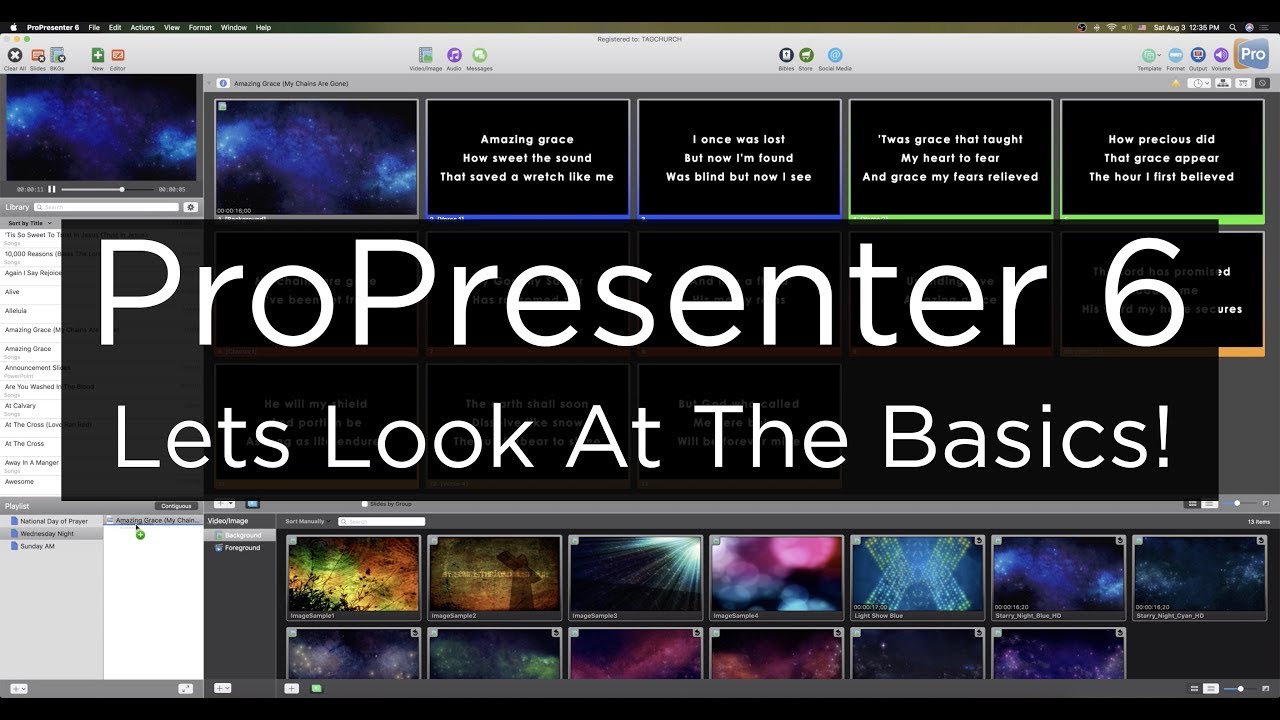Click the plus button in media bin footer

click(291, 688)
